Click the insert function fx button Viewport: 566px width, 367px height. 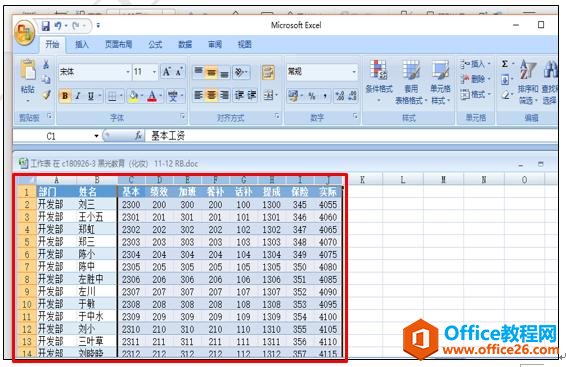pos(138,136)
